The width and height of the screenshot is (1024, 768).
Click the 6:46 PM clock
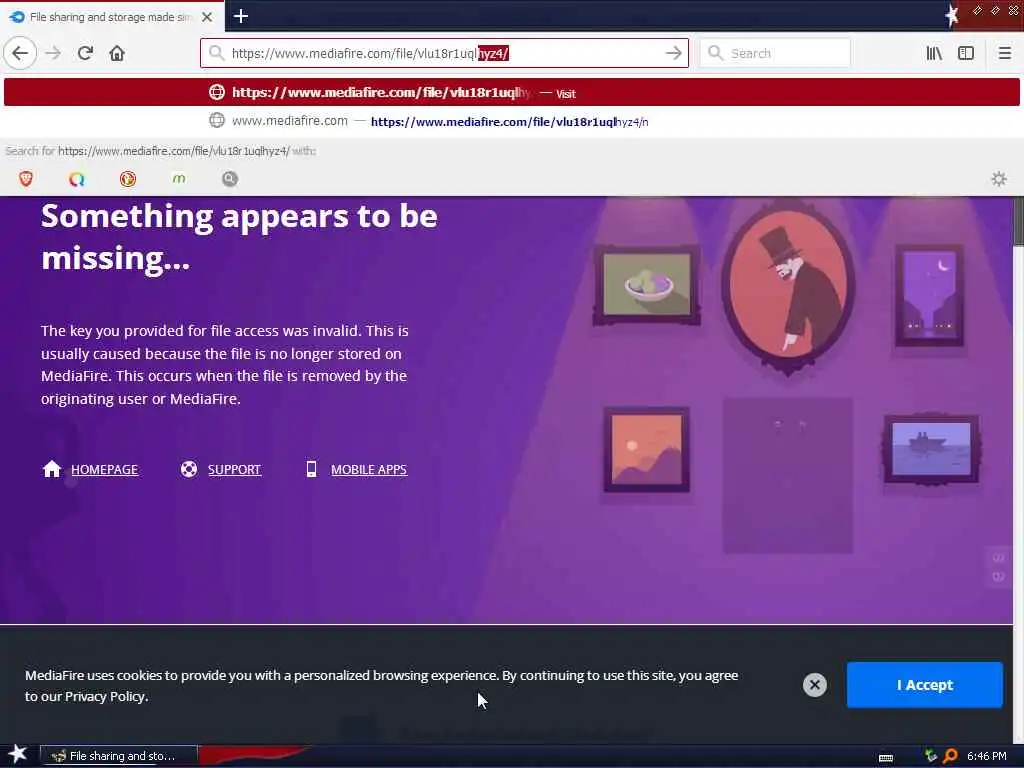pos(987,756)
